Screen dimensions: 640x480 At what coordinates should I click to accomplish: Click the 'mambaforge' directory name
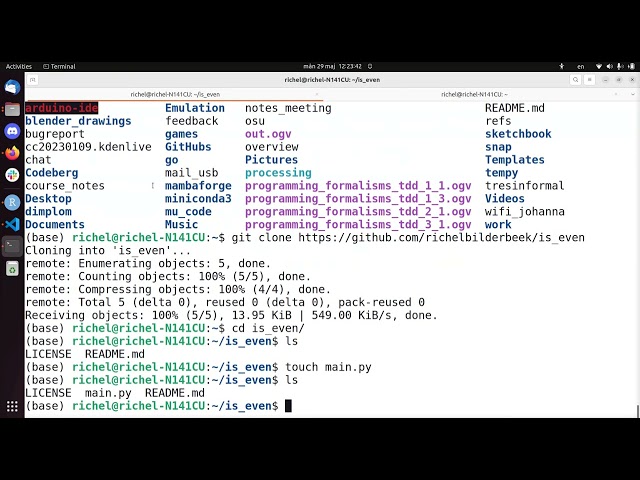[198, 186]
